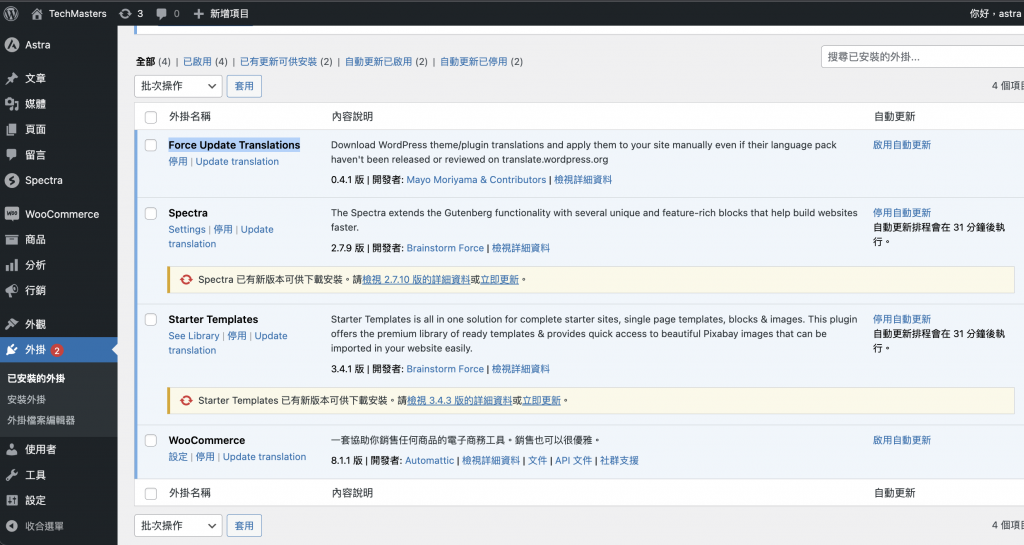
Task: Open the comments bubble icon
Action: tap(161, 14)
